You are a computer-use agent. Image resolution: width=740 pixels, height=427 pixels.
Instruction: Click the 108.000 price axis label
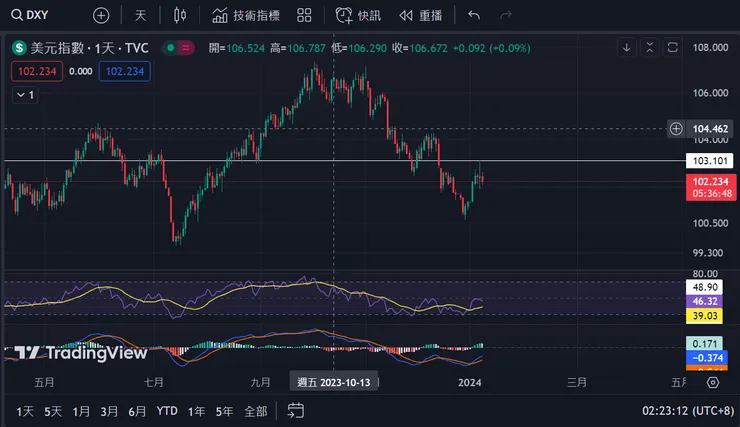point(710,48)
